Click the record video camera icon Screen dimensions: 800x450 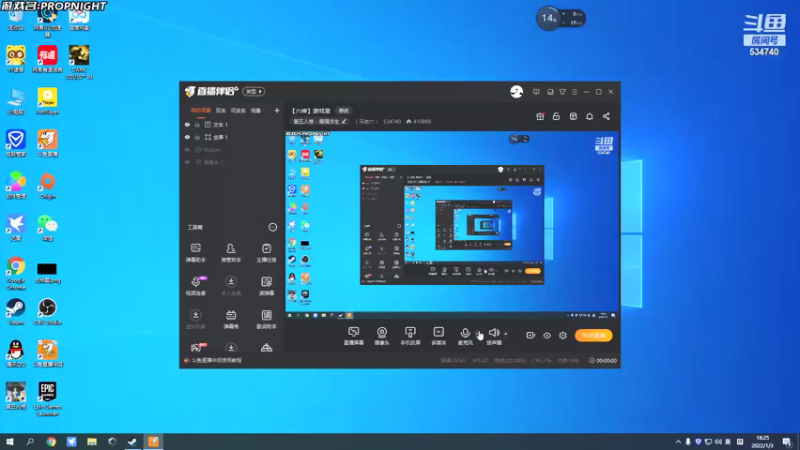click(531, 335)
